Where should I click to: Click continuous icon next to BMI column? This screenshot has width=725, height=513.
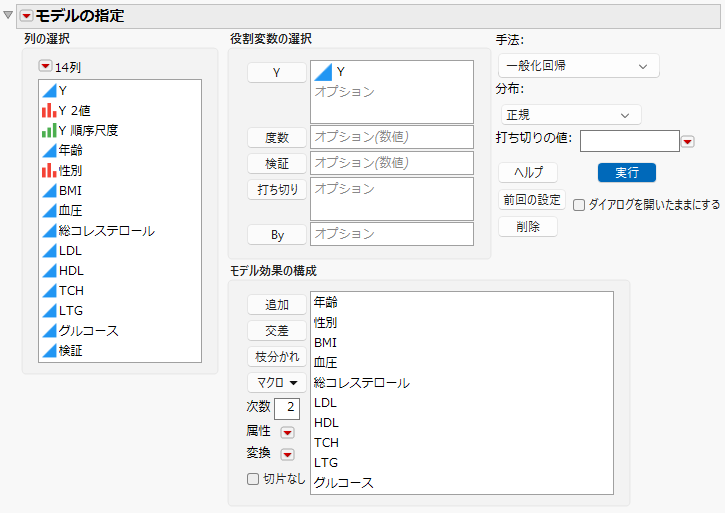click(x=49, y=191)
